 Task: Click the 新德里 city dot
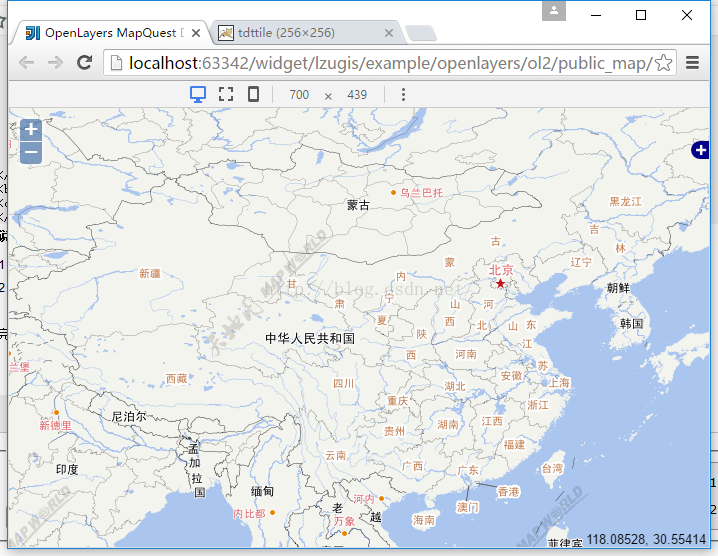click(x=57, y=413)
